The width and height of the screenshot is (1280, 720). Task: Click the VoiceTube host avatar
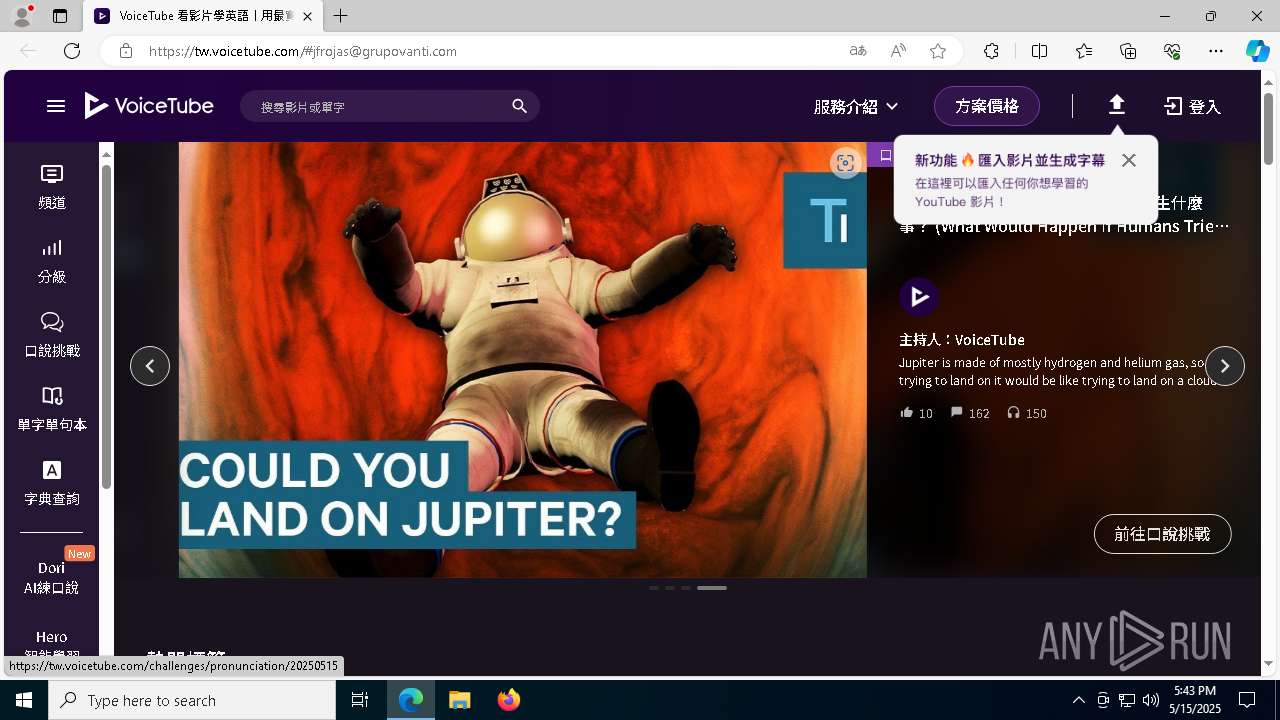[918, 297]
